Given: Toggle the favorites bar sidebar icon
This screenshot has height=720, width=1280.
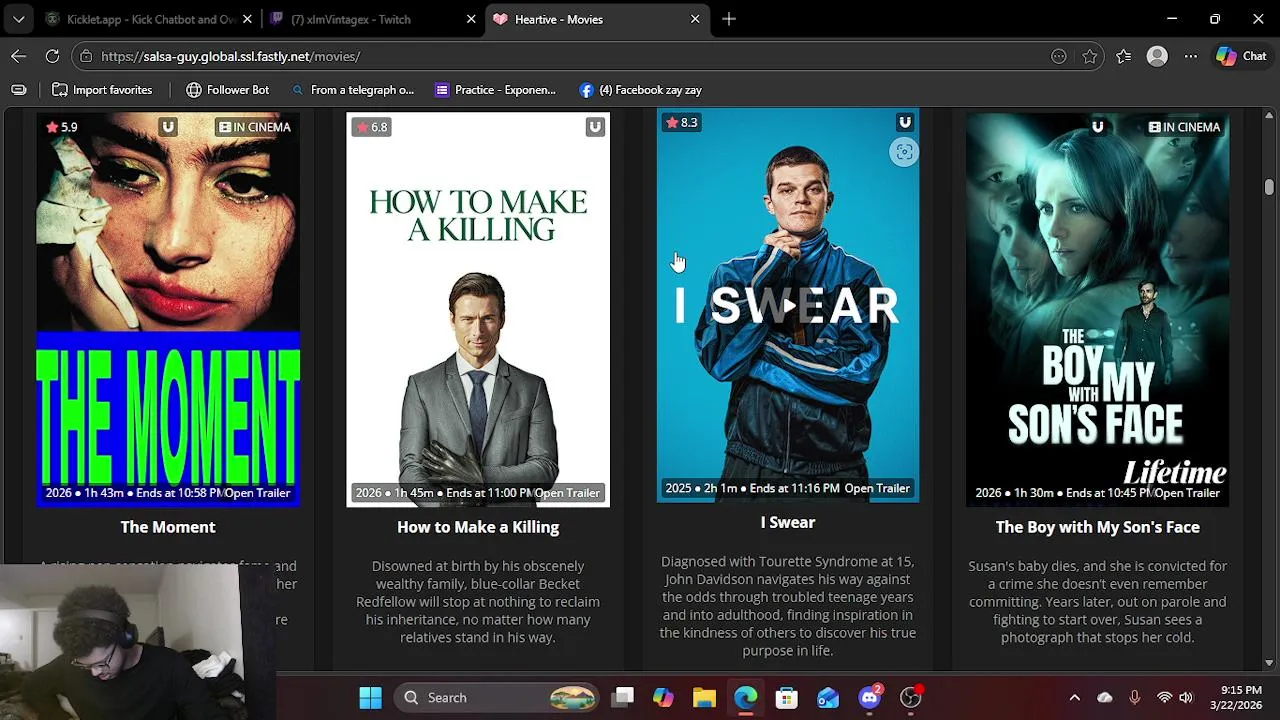Looking at the screenshot, I should click(x=18, y=90).
